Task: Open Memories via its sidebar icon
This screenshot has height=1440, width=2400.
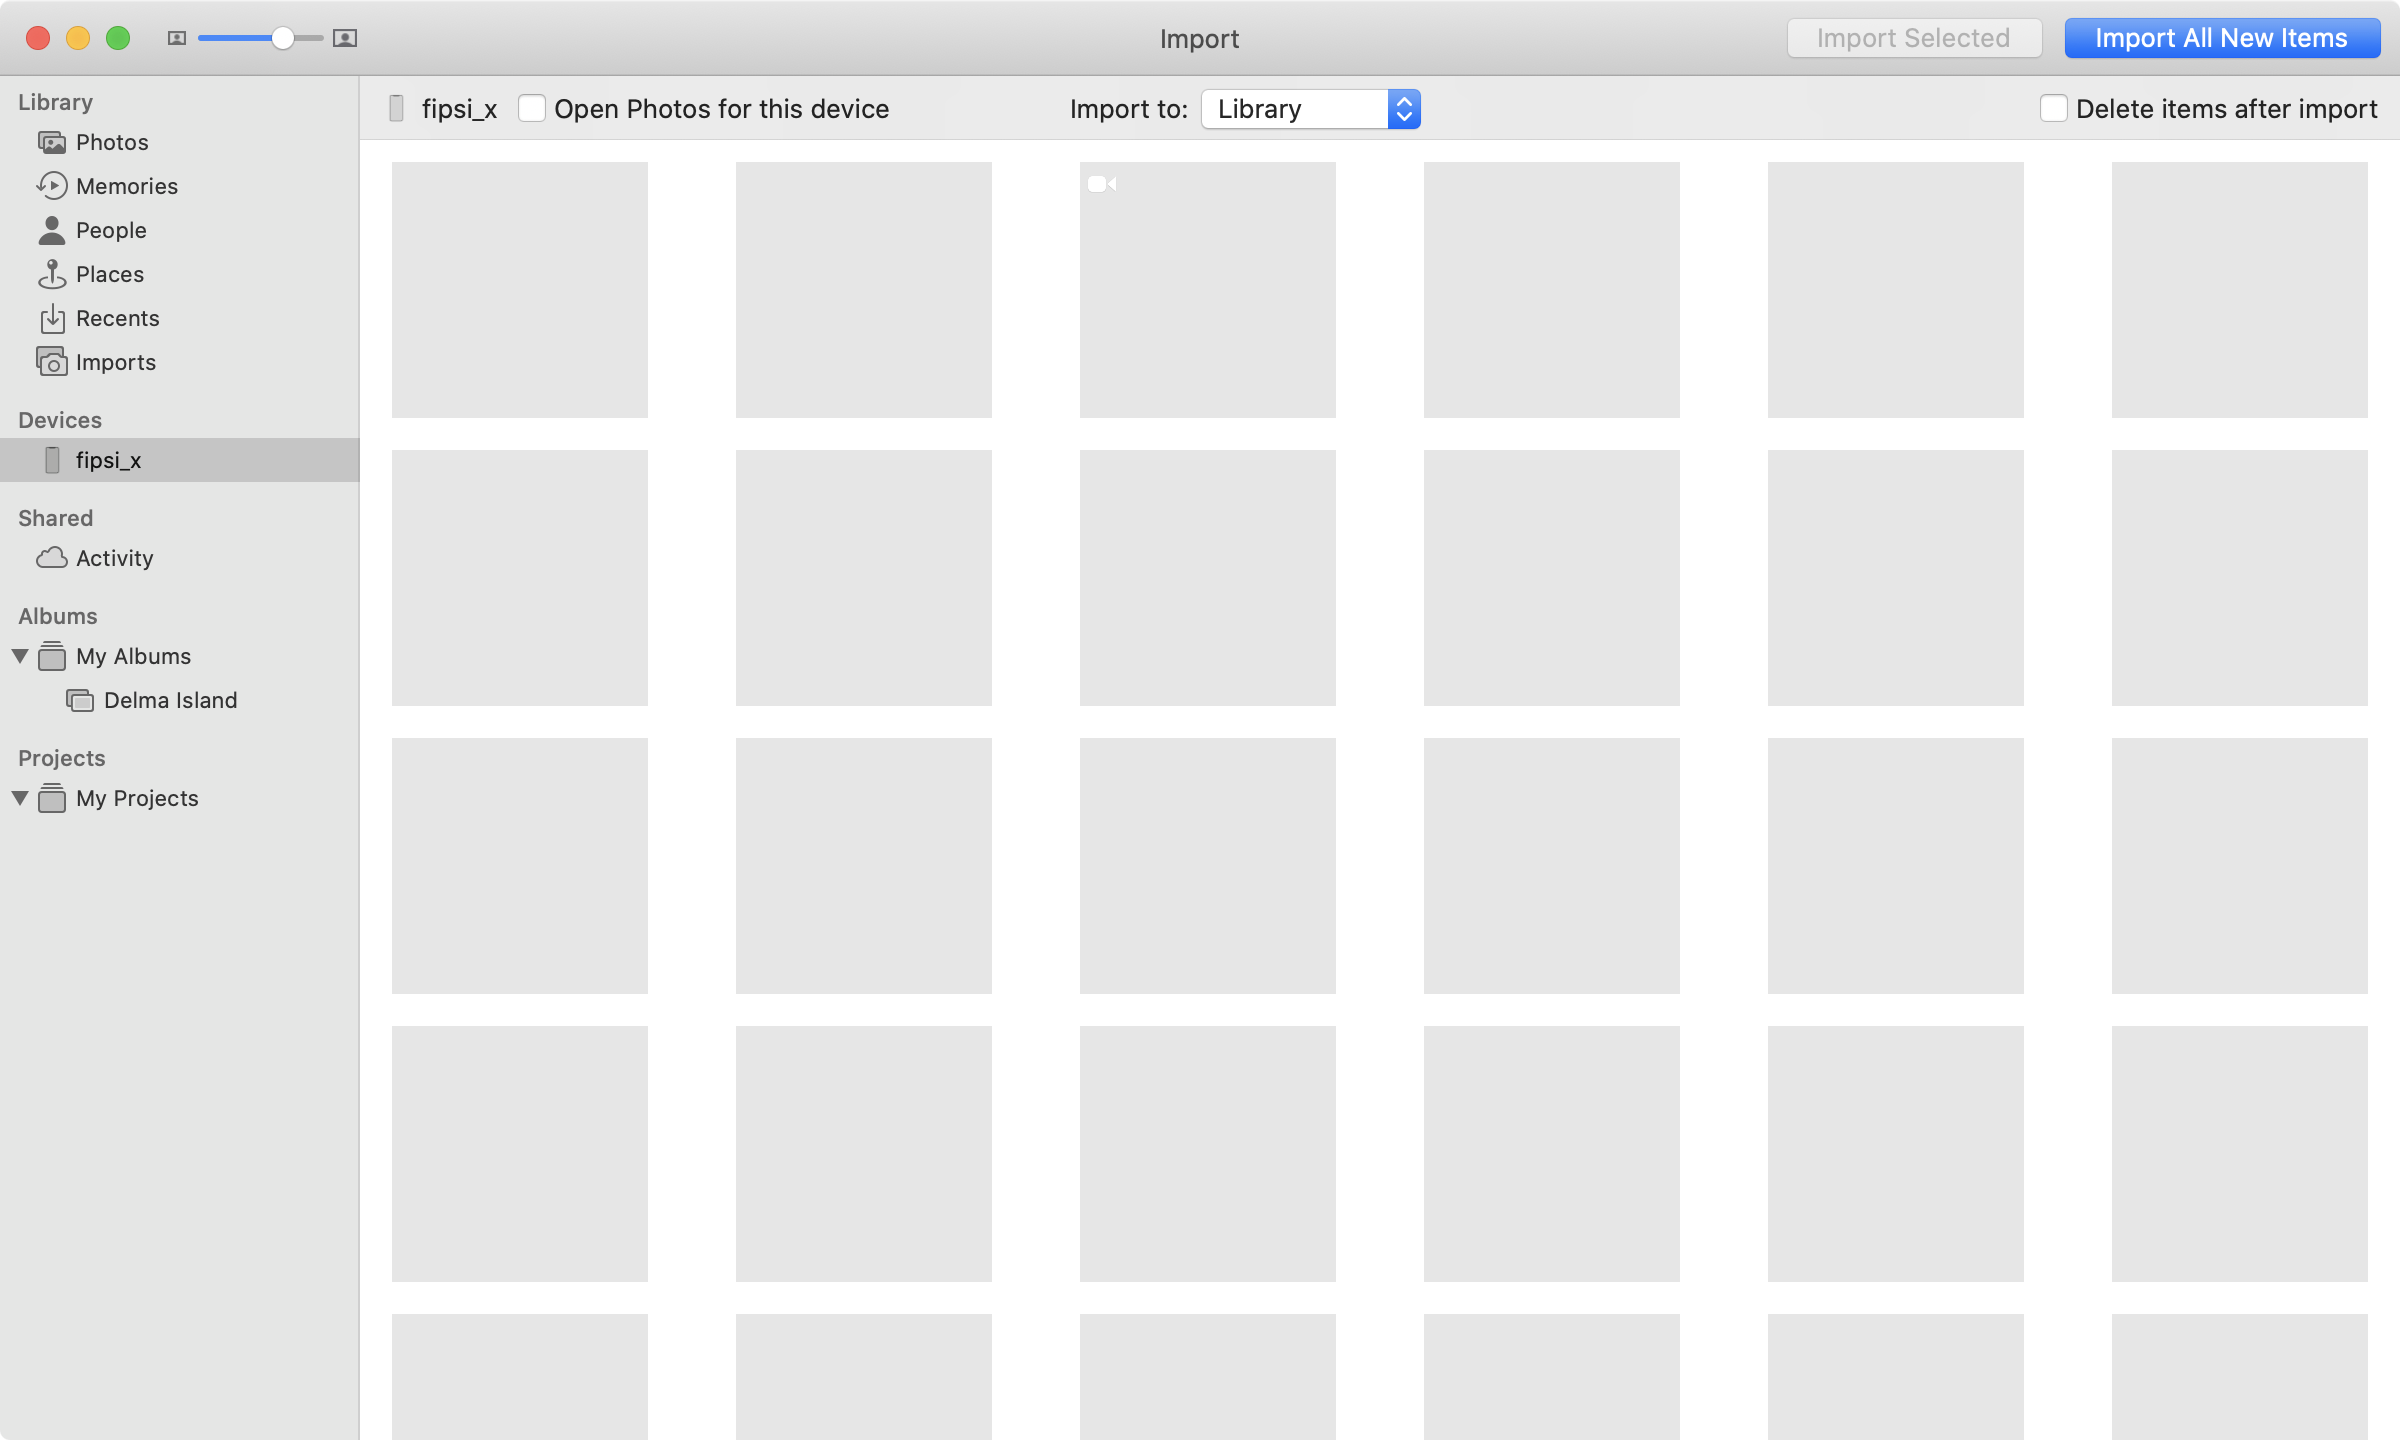Action: [x=52, y=186]
